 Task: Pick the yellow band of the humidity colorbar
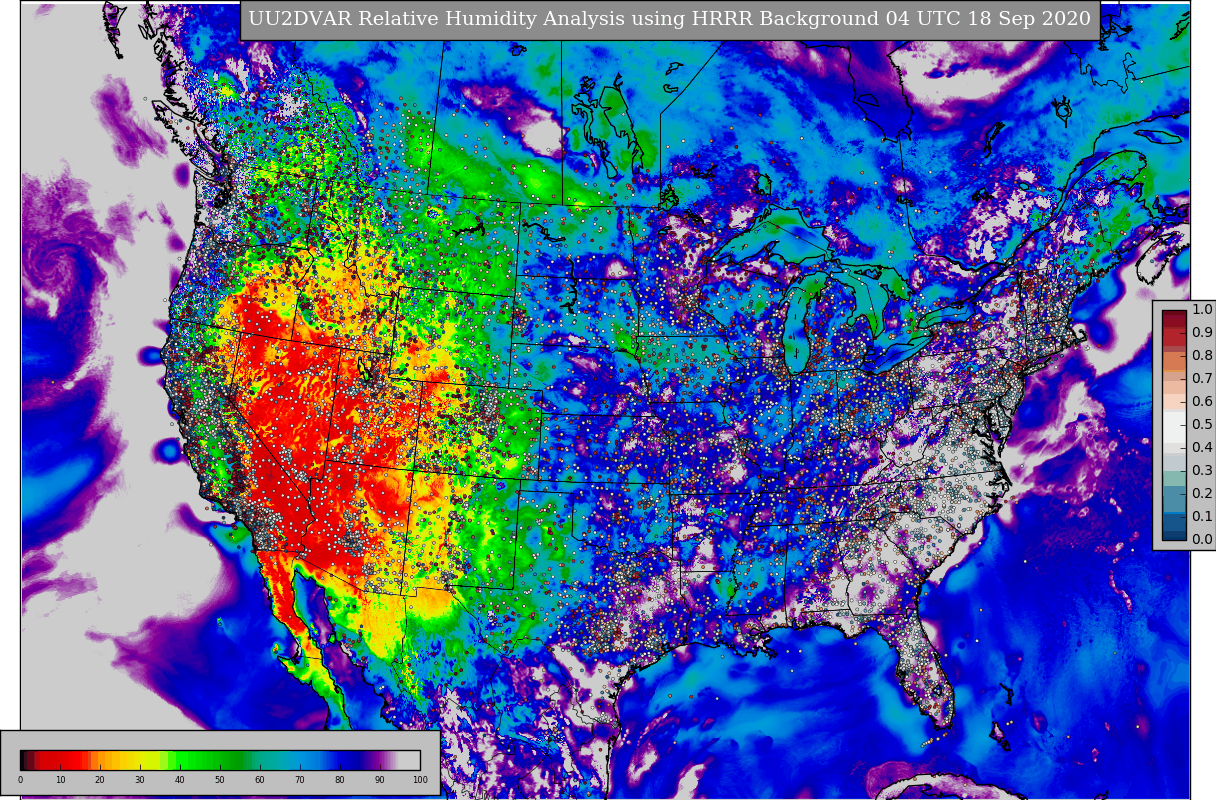coord(138,760)
